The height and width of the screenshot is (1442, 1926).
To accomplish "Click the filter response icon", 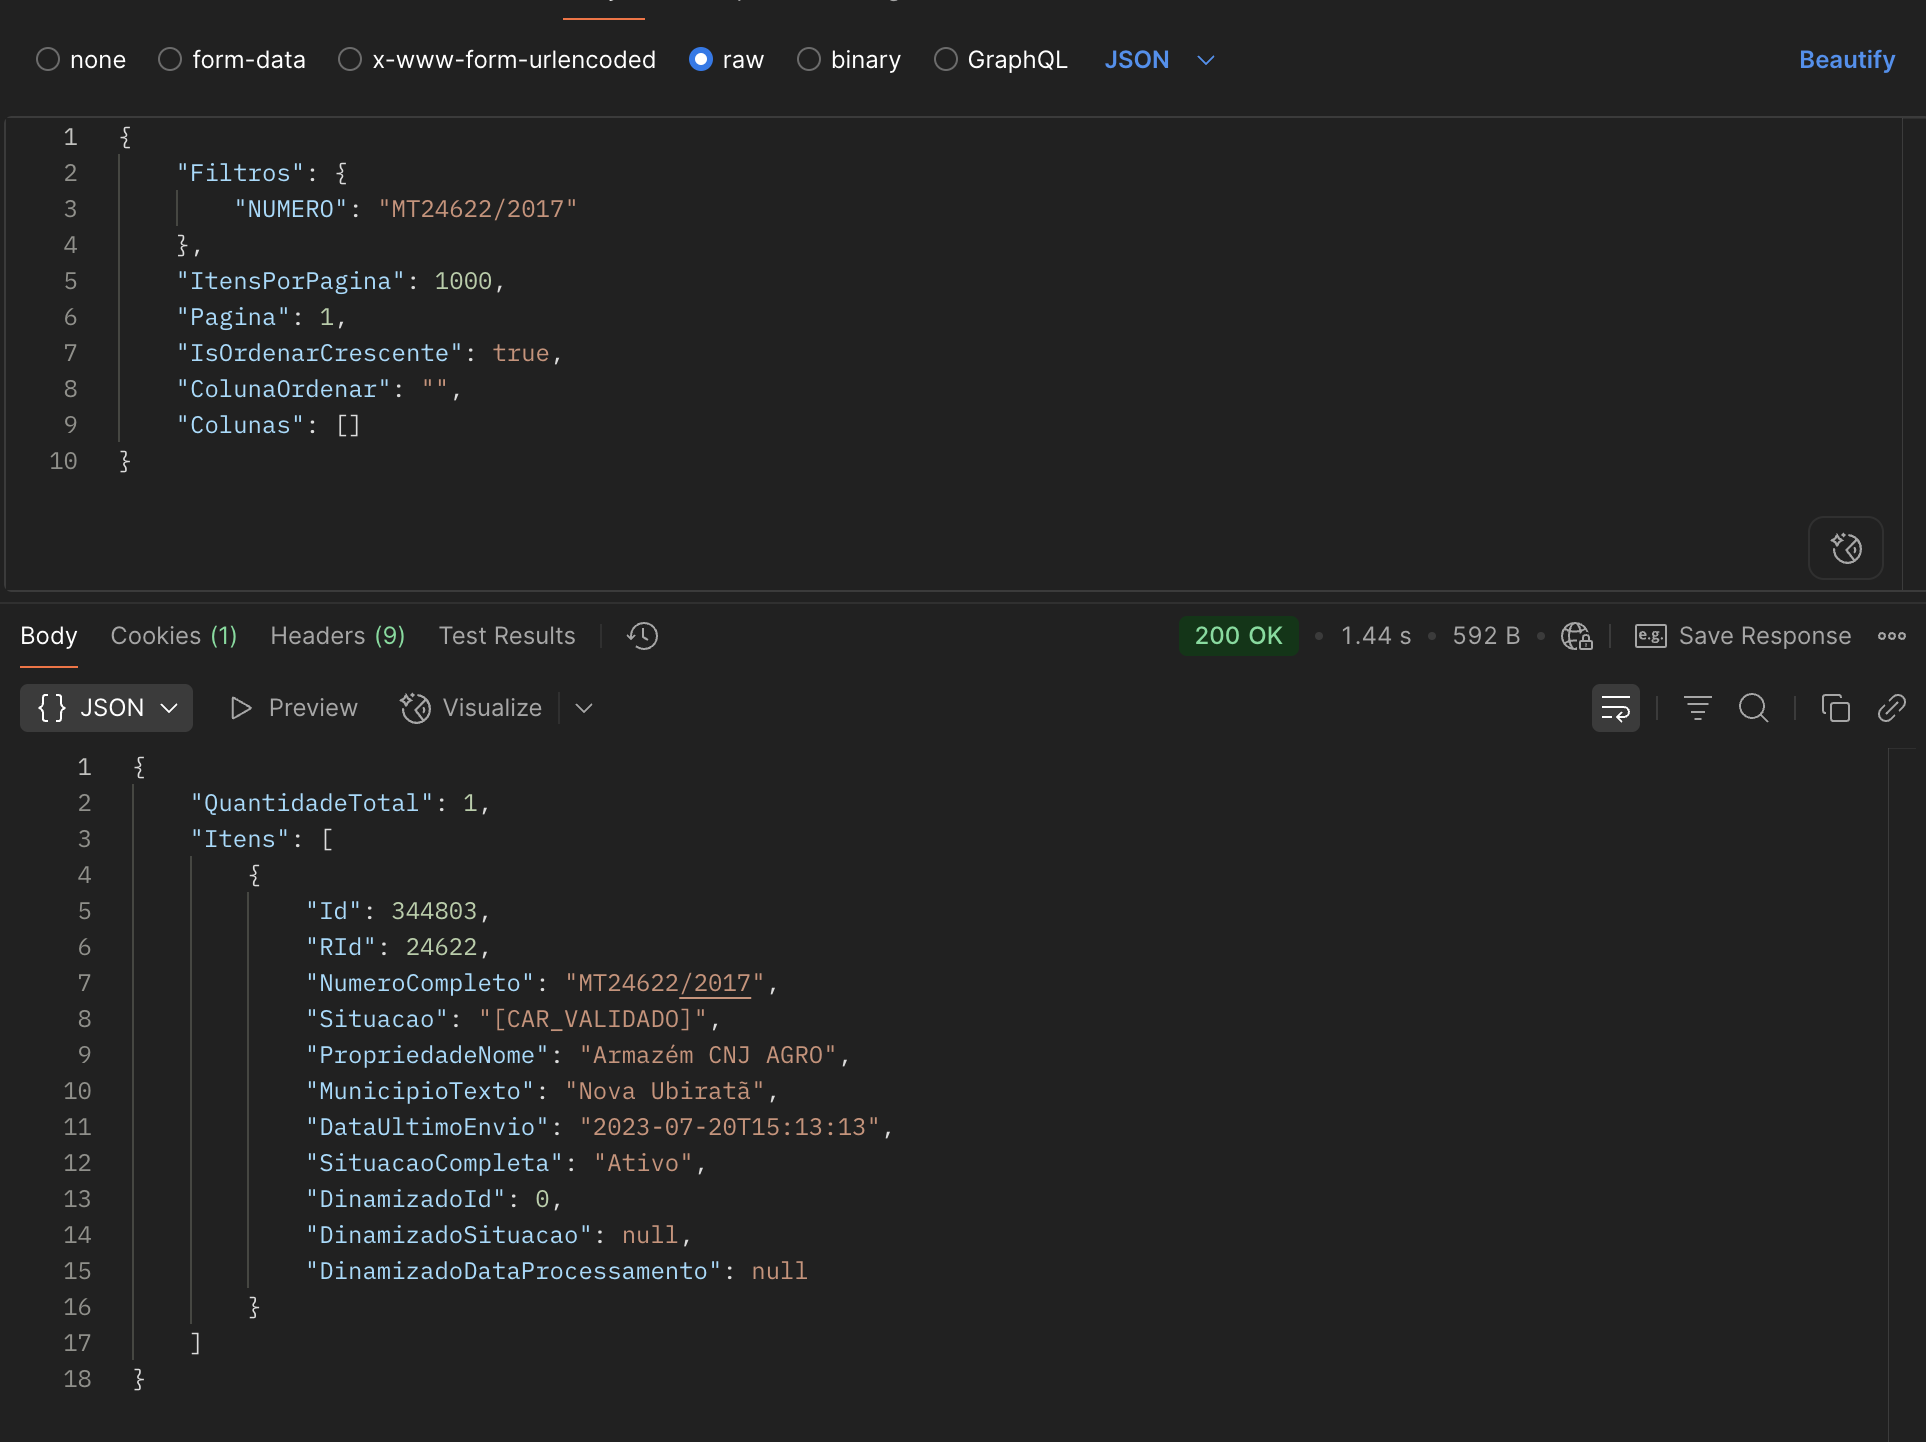I will coord(1697,708).
